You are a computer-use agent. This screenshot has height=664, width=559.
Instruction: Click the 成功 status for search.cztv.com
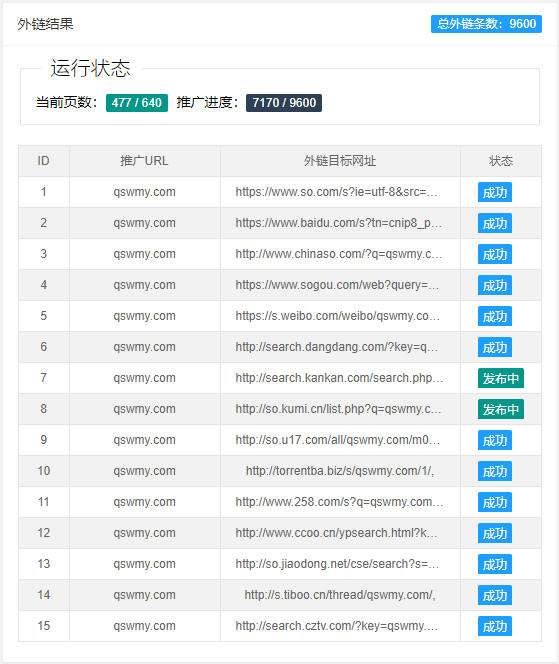tap(495, 626)
